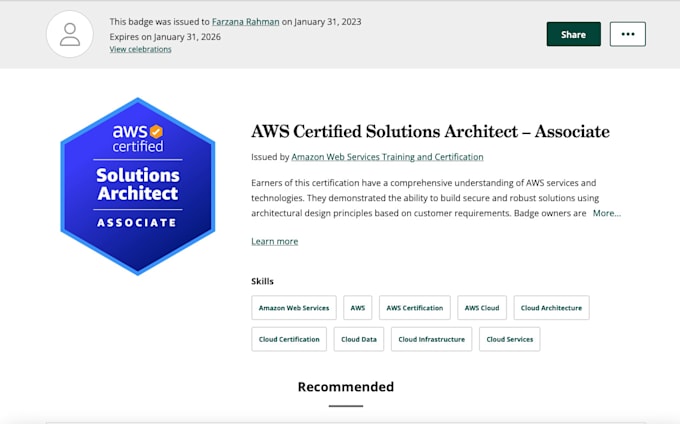Expand description with the More… link
This screenshot has width=680, height=424.
coord(606,213)
